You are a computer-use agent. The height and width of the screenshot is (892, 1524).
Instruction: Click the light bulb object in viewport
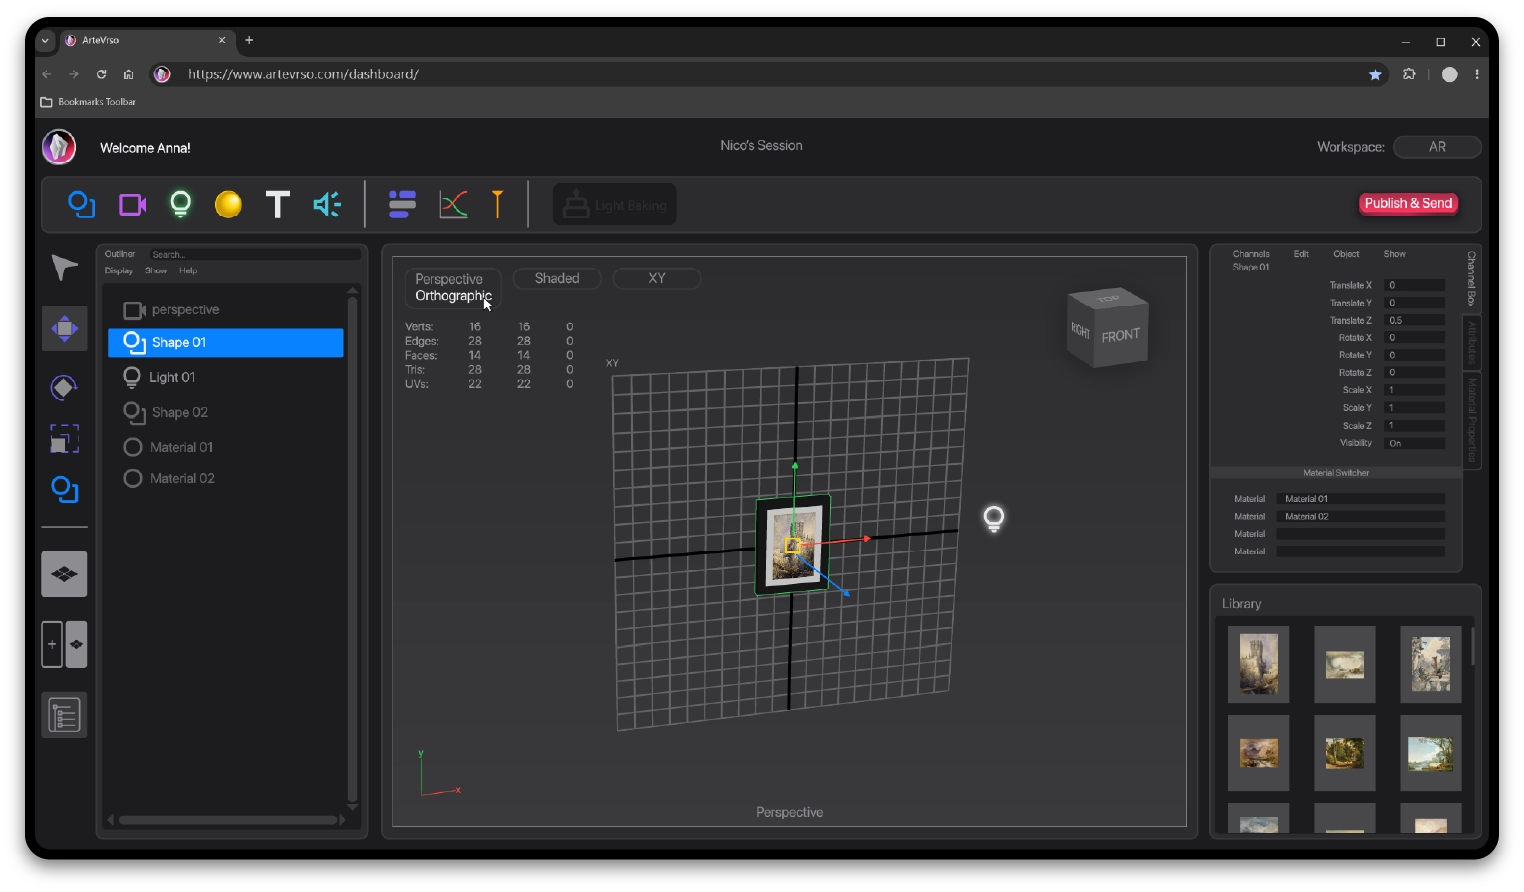993,518
